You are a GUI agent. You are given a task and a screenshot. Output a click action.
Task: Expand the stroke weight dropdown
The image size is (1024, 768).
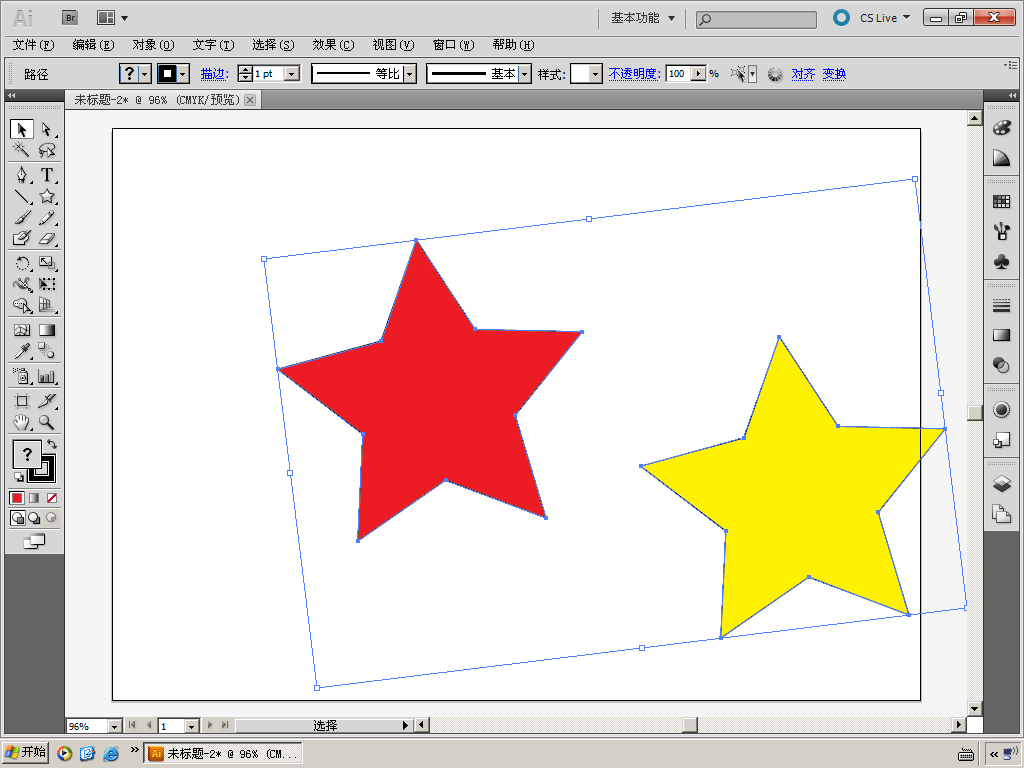(293, 74)
